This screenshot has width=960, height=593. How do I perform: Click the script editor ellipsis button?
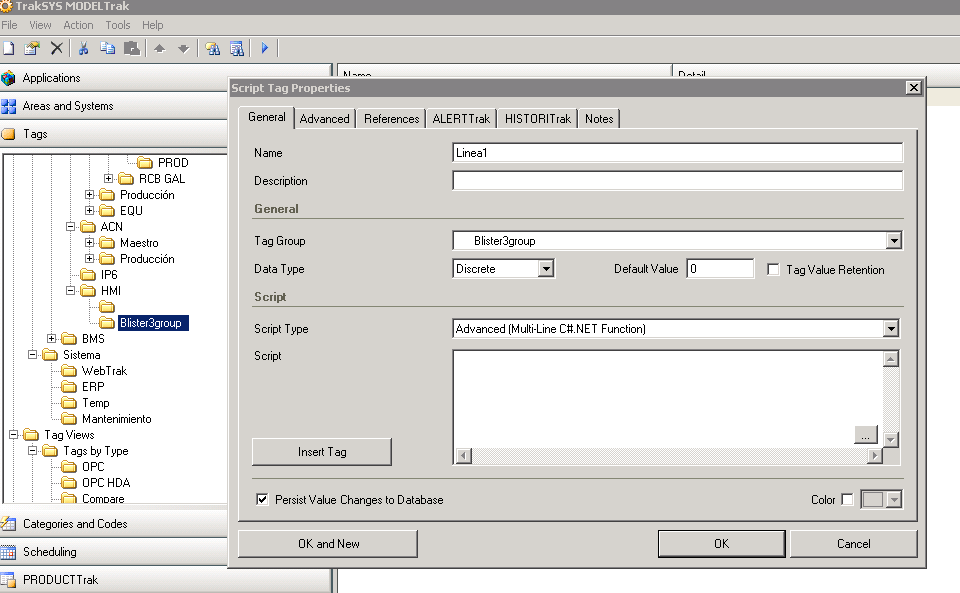(865, 435)
